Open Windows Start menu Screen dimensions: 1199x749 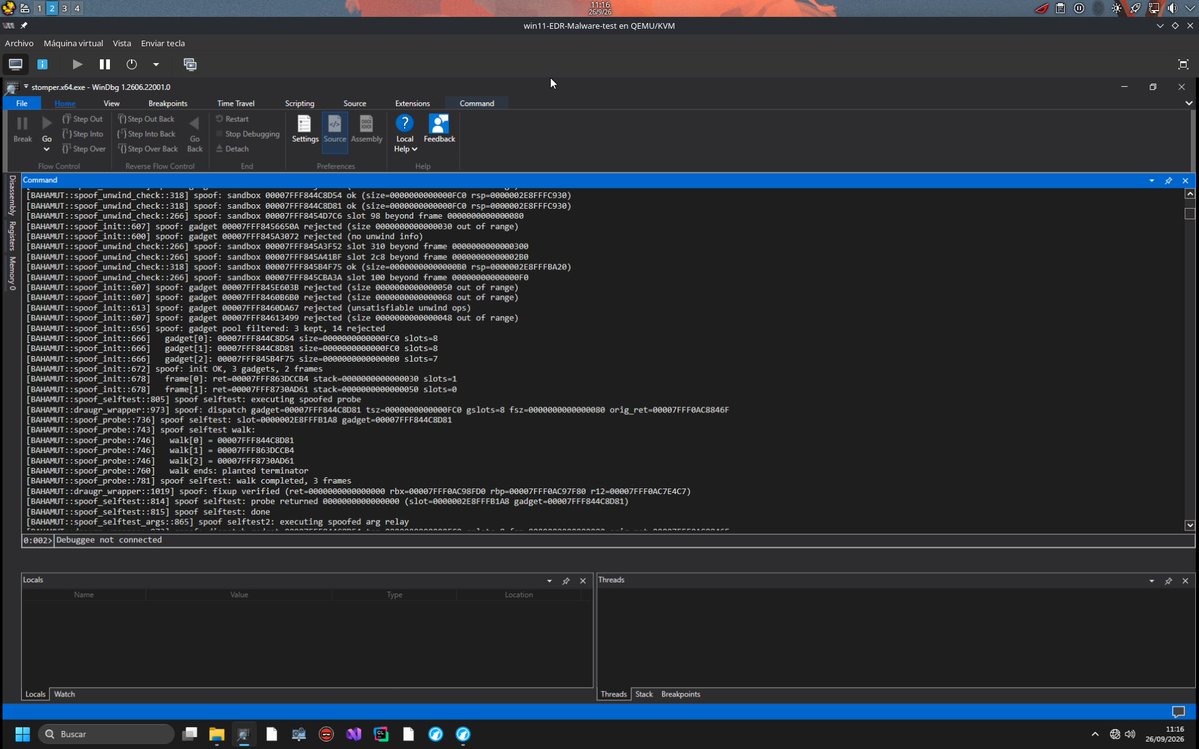pos(22,734)
